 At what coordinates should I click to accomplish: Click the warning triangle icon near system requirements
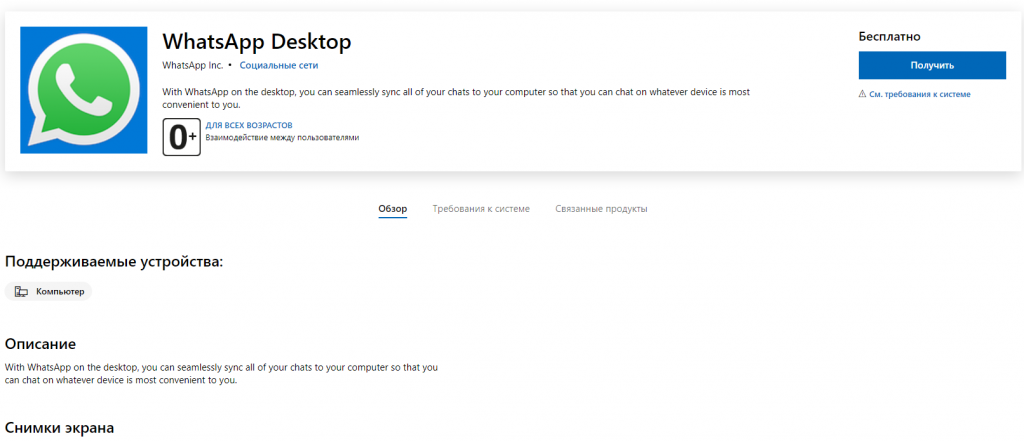point(862,94)
